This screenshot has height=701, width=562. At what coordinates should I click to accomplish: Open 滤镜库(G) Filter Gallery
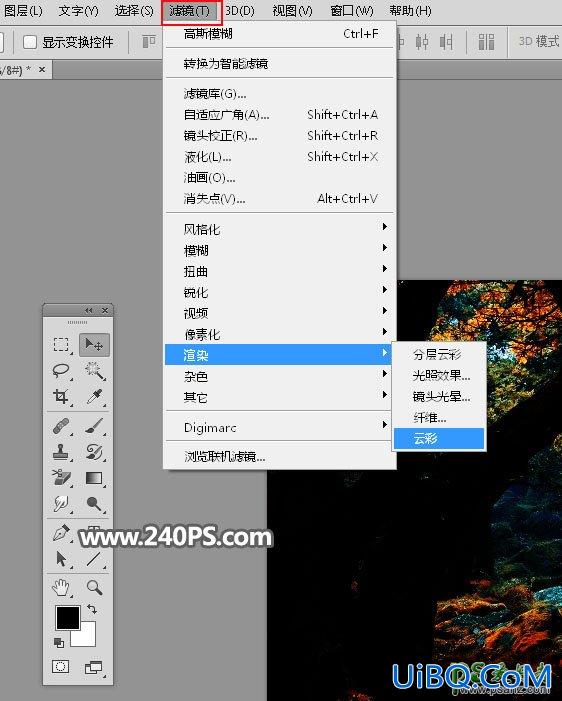pyautogui.click(x=280, y=93)
